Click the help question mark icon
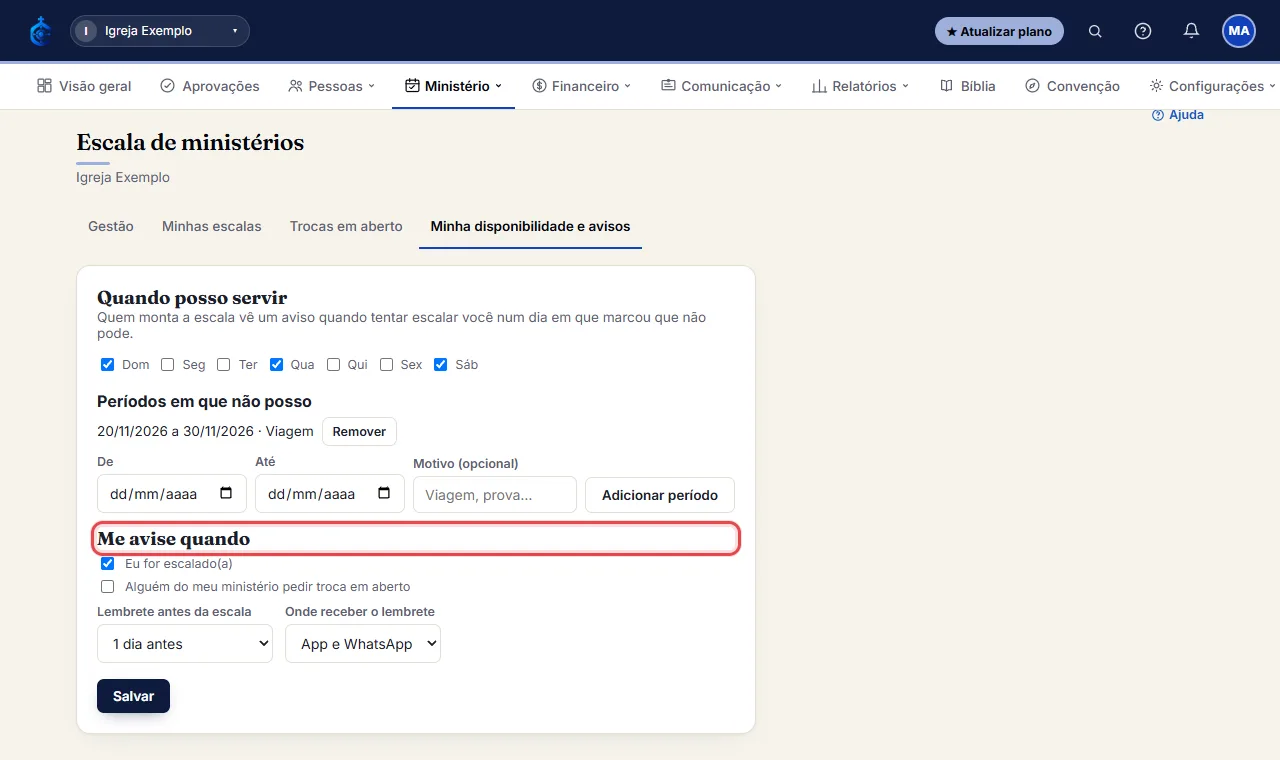The height and width of the screenshot is (760, 1280). (x=1143, y=31)
